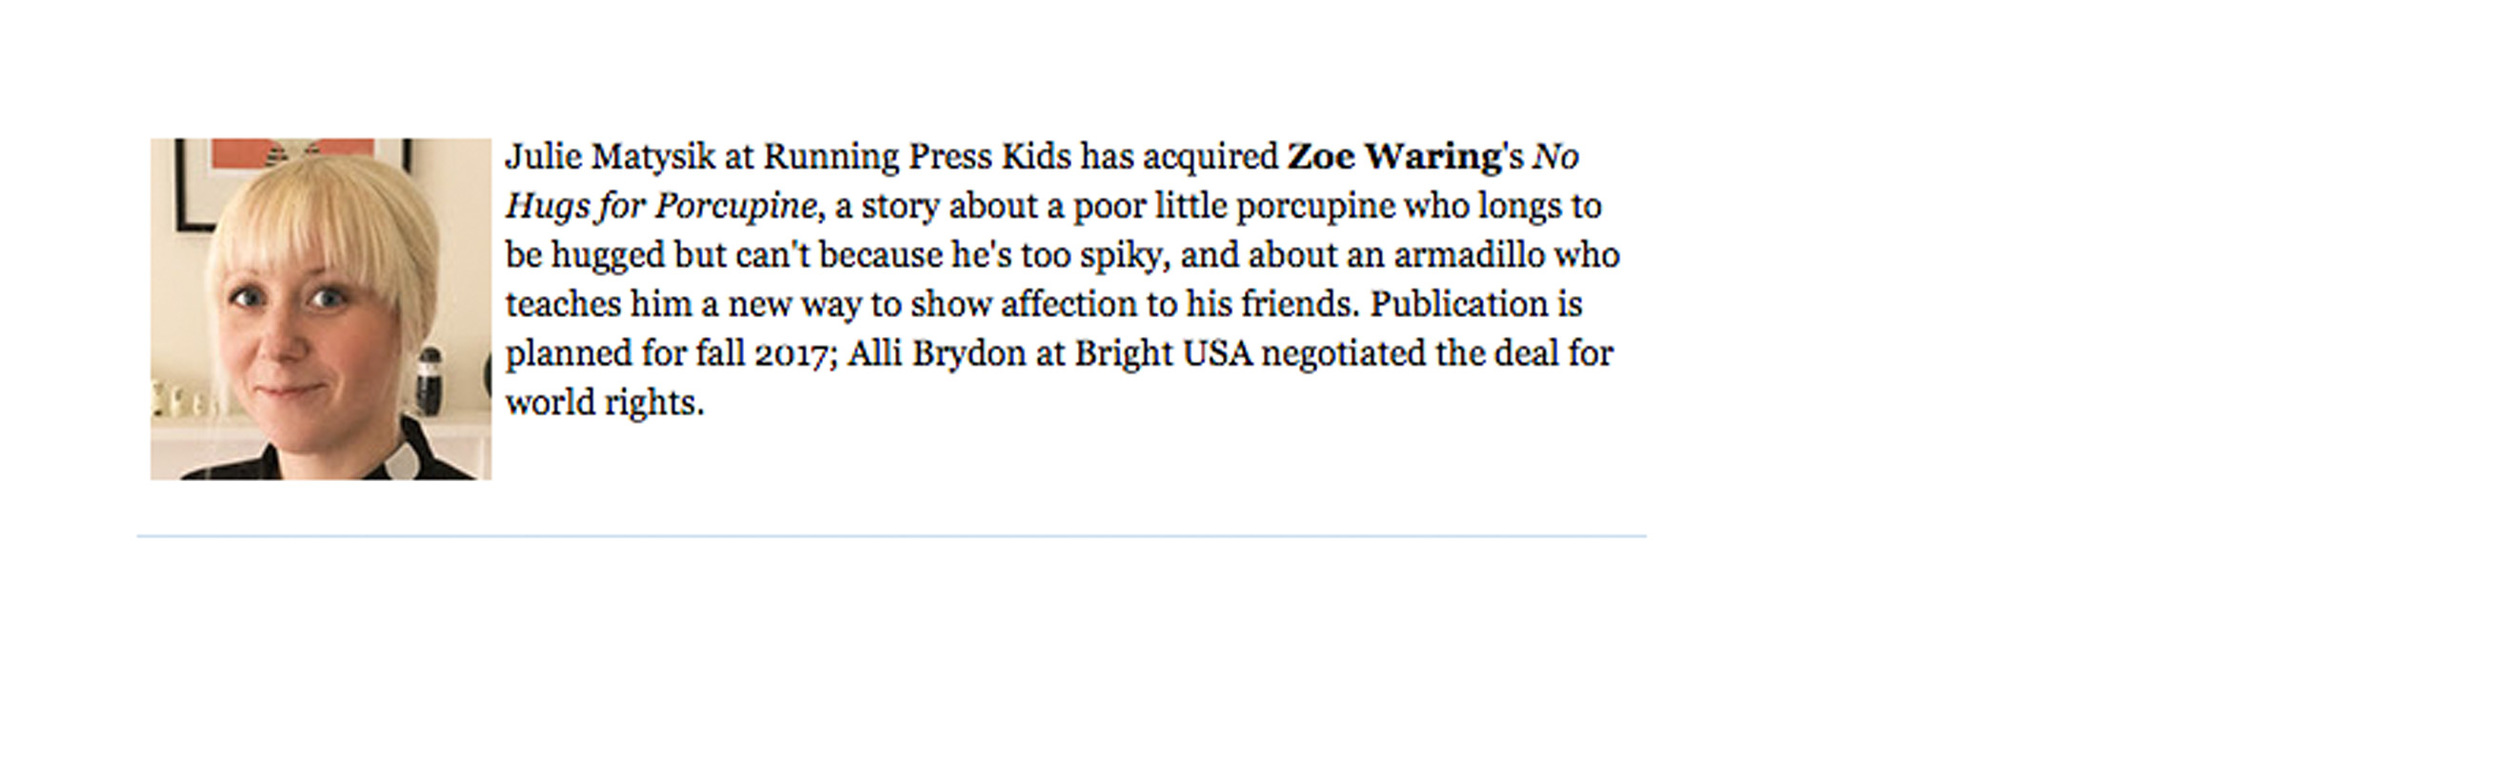This screenshot has width=2500, height=763.
Task: Click the word teaches
Action: pyautogui.click(x=562, y=305)
